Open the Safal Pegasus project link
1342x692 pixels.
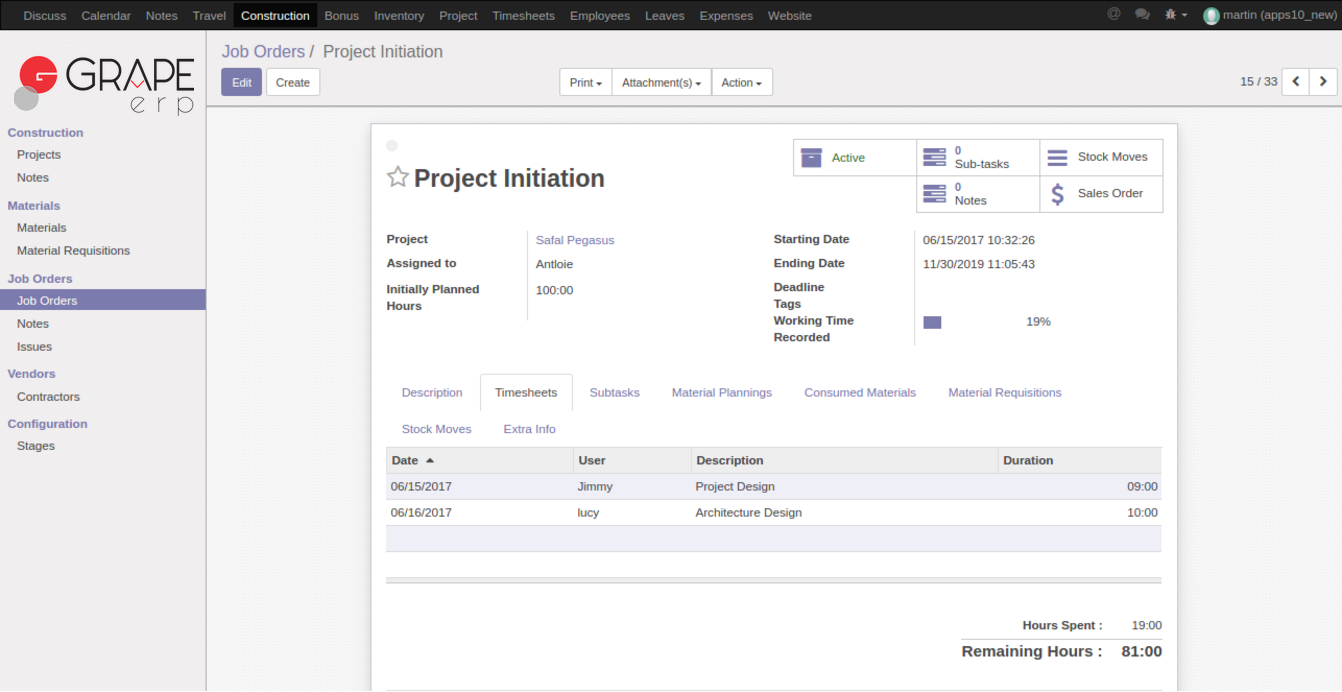[x=575, y=240]
